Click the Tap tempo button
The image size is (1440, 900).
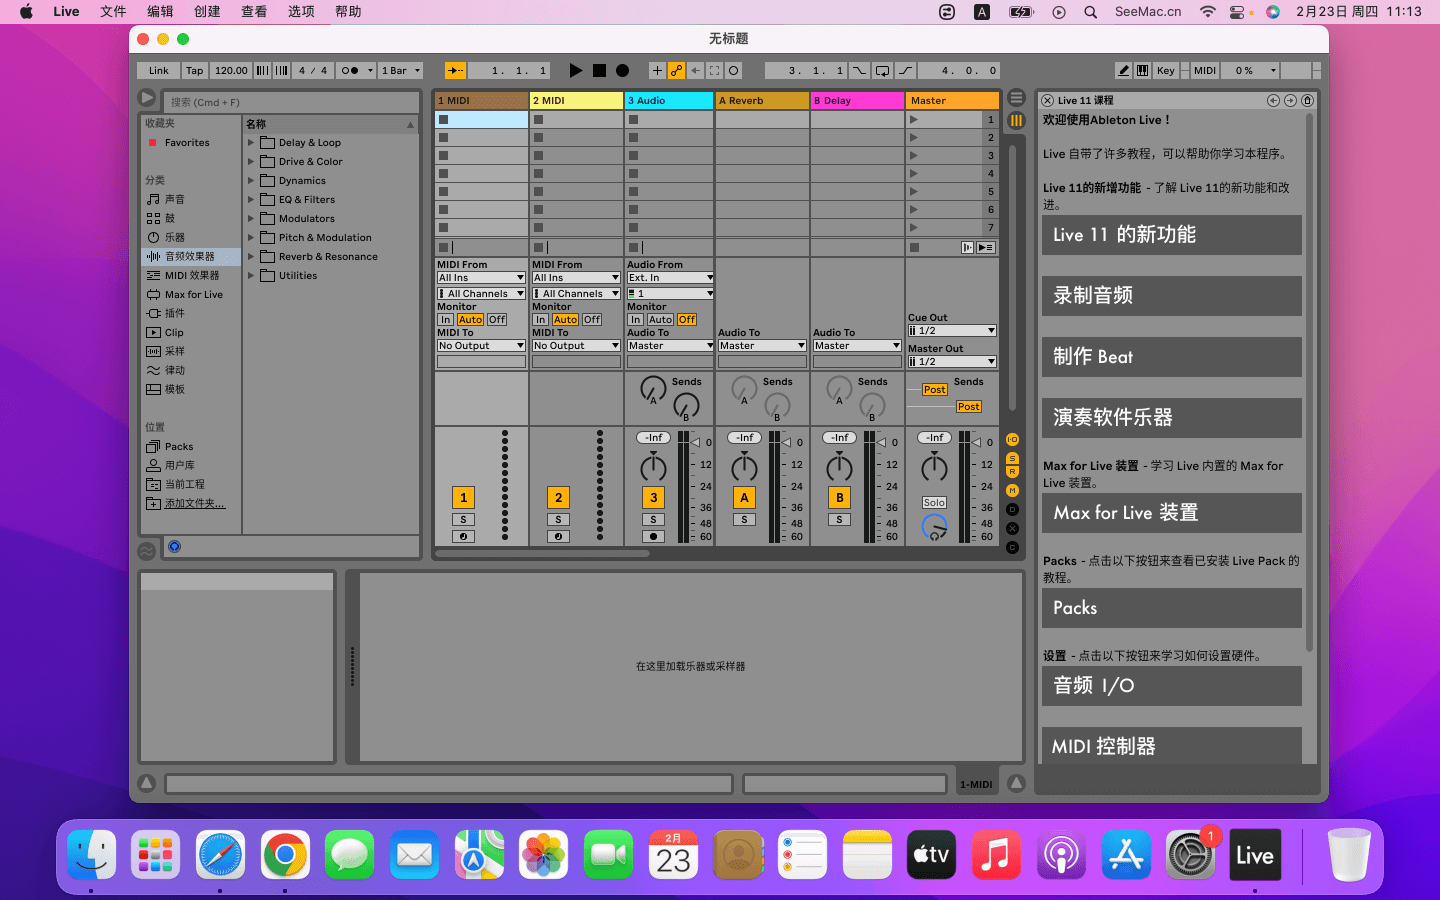pos(195,70)
